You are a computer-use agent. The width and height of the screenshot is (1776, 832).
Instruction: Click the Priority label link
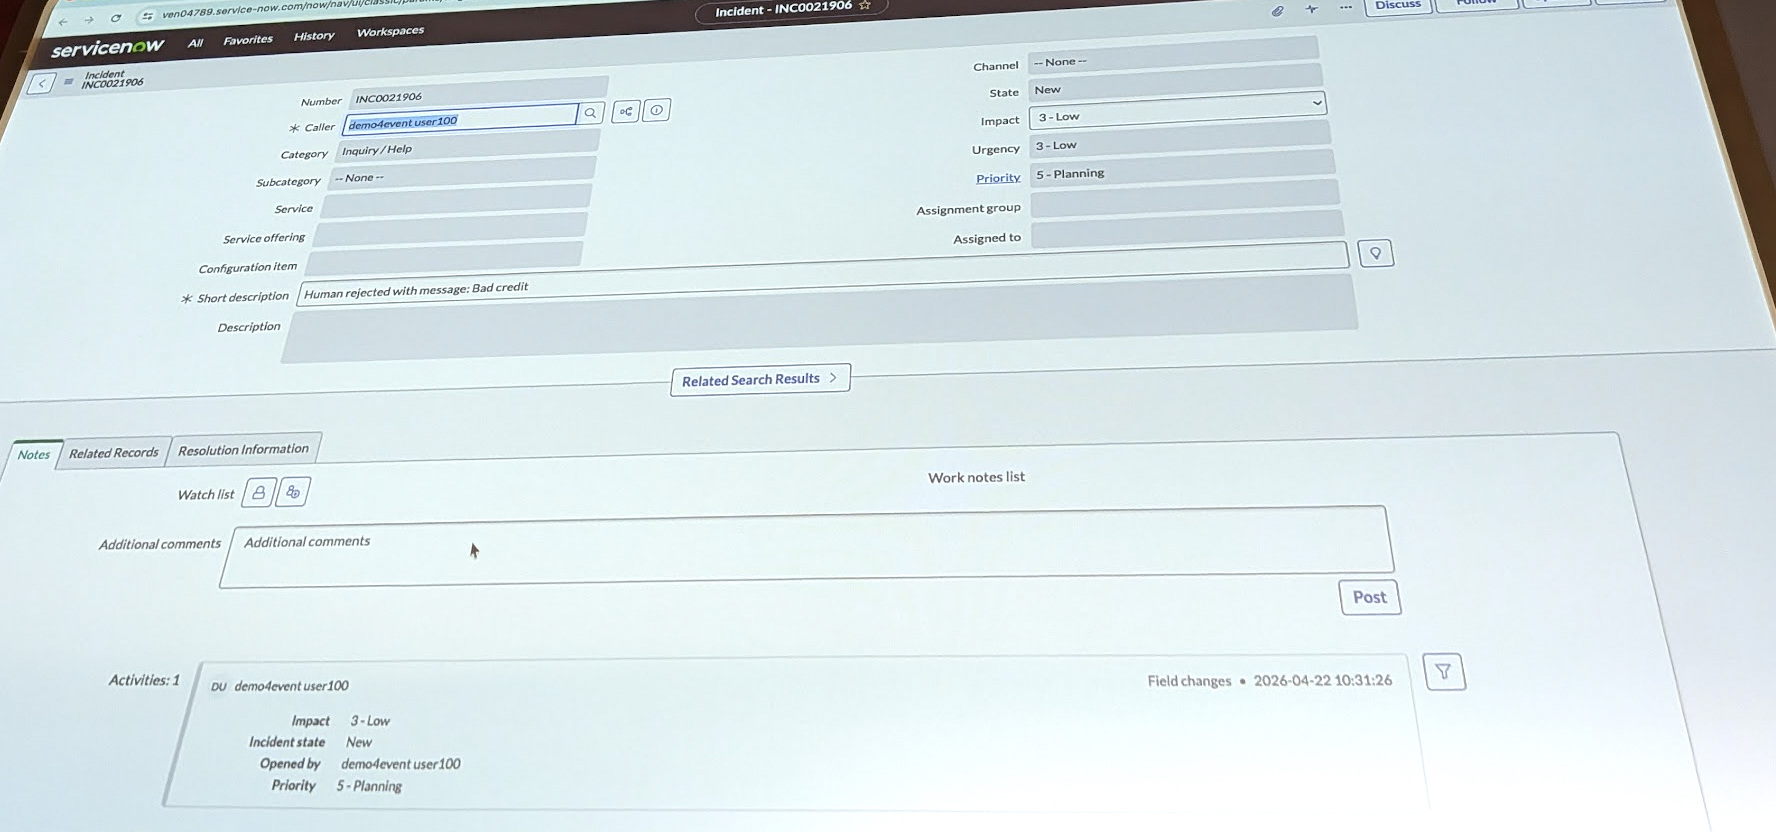pos(998,178)
